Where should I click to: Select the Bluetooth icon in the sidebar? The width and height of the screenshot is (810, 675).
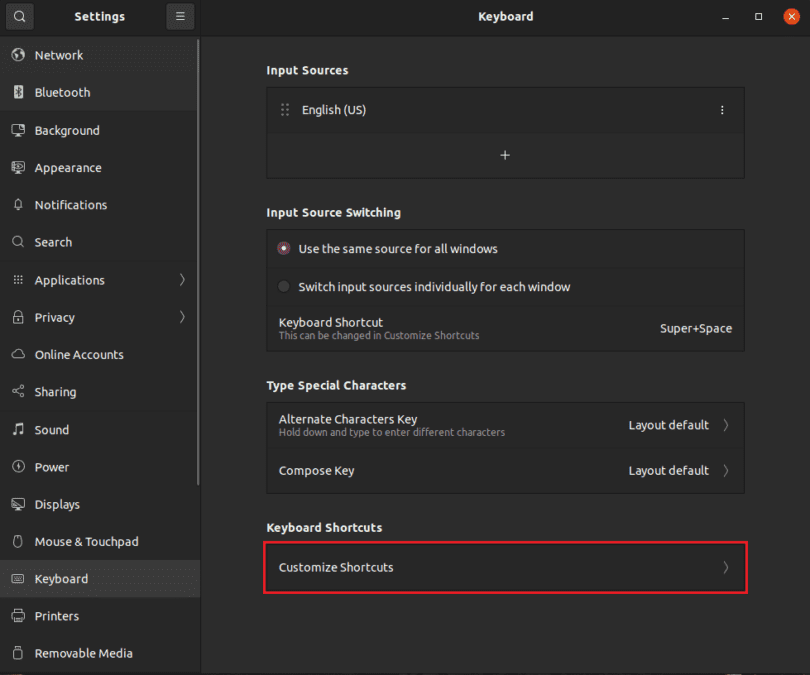click(18, 92)
